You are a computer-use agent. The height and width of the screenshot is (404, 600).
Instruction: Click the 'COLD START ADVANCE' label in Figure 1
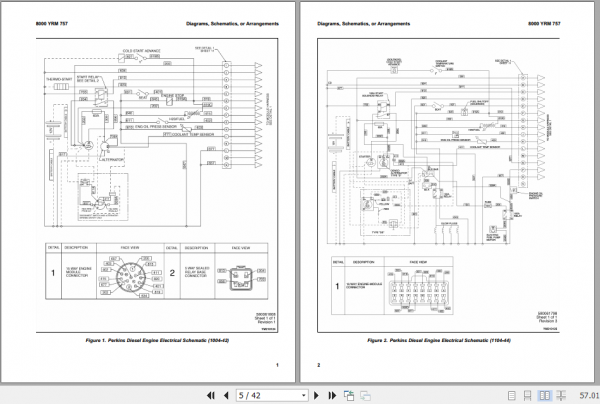click(142, 51)
